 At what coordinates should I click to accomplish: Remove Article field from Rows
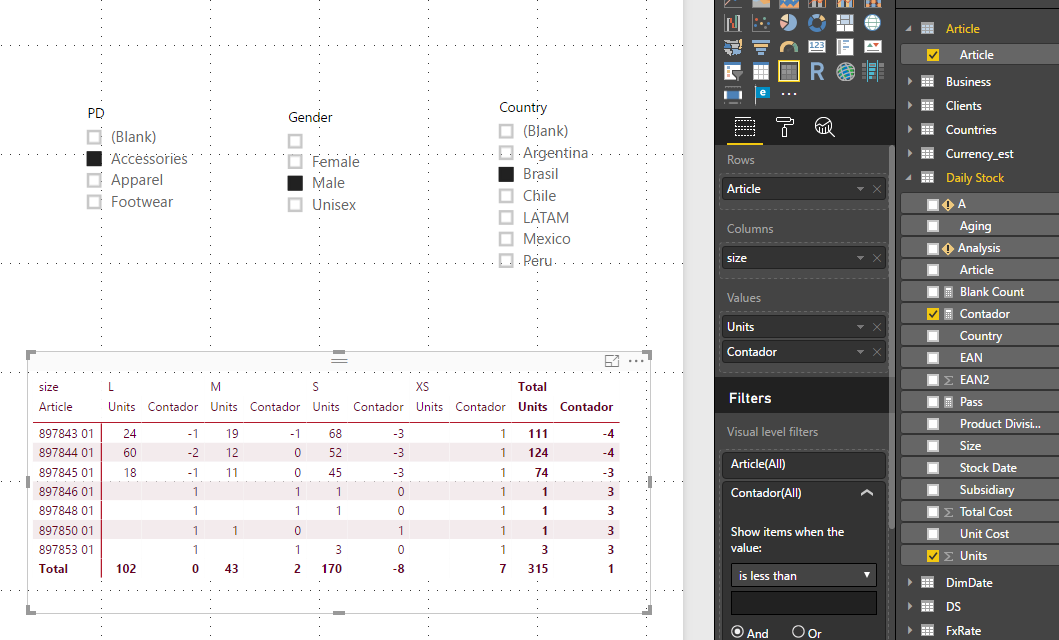pyautogui.click(x=877, y=189)
